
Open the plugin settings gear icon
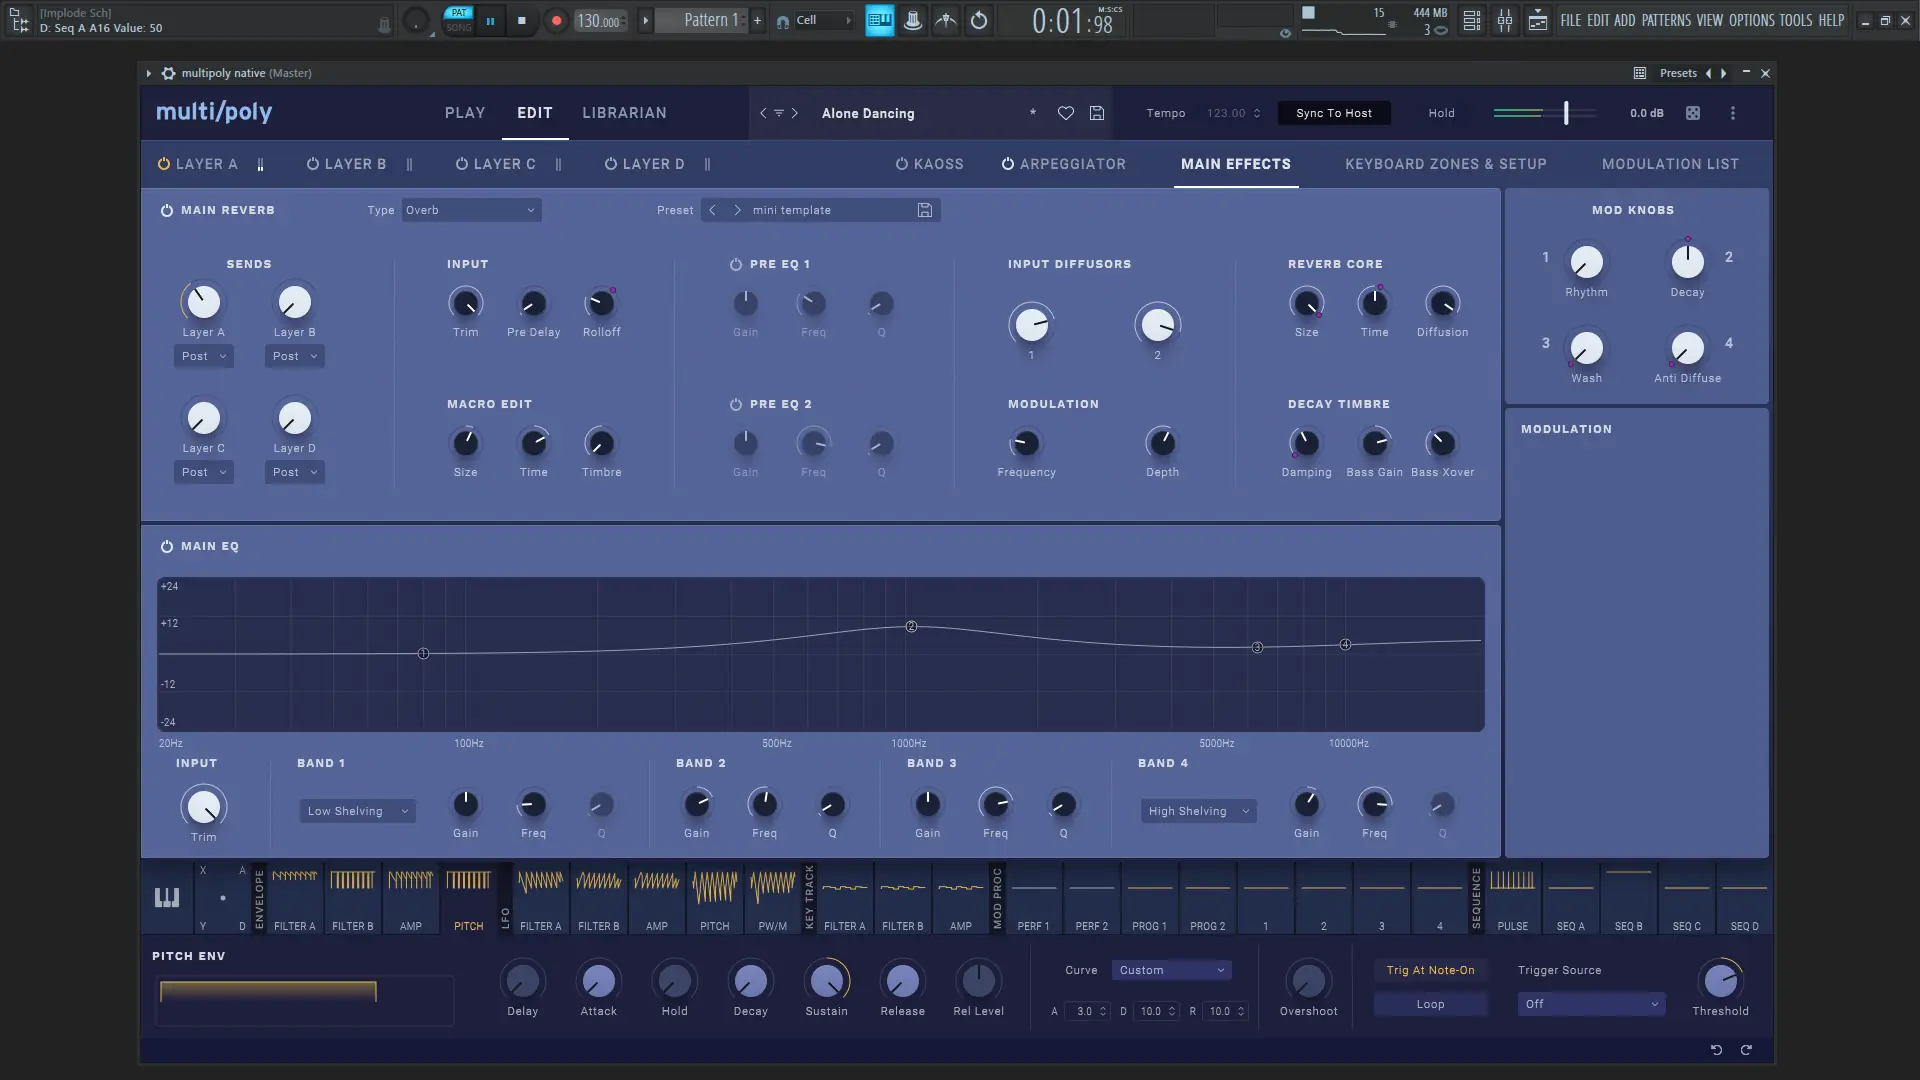[168, 73]
